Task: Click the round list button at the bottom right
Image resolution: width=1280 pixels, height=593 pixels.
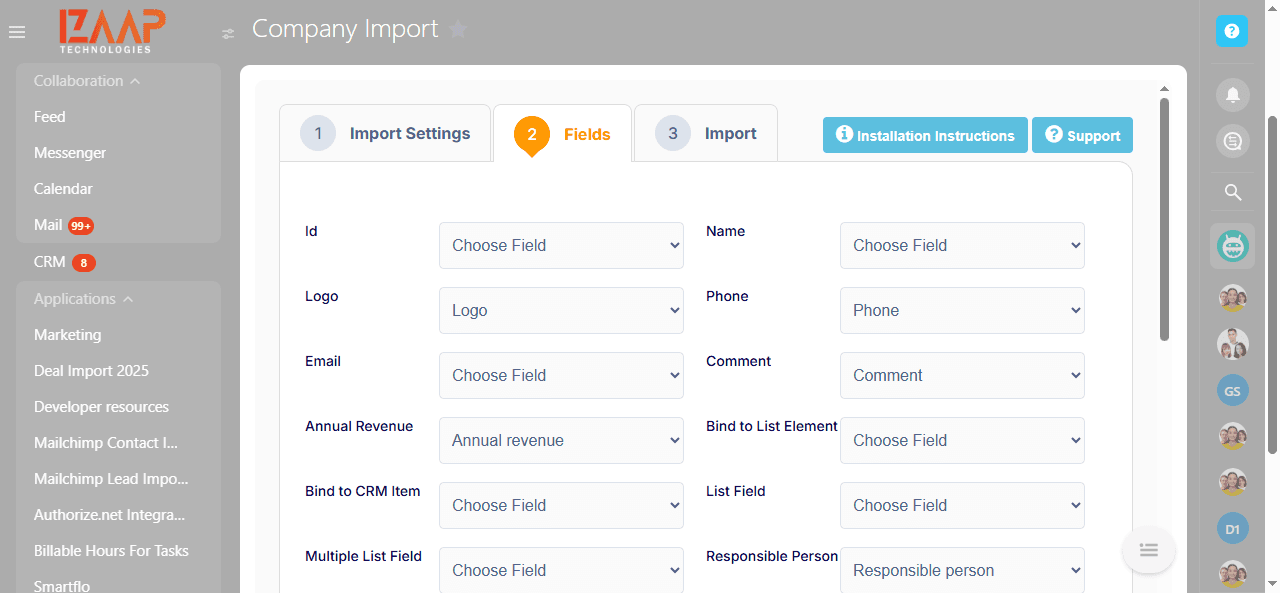Action: click(x=1148, y=550)
